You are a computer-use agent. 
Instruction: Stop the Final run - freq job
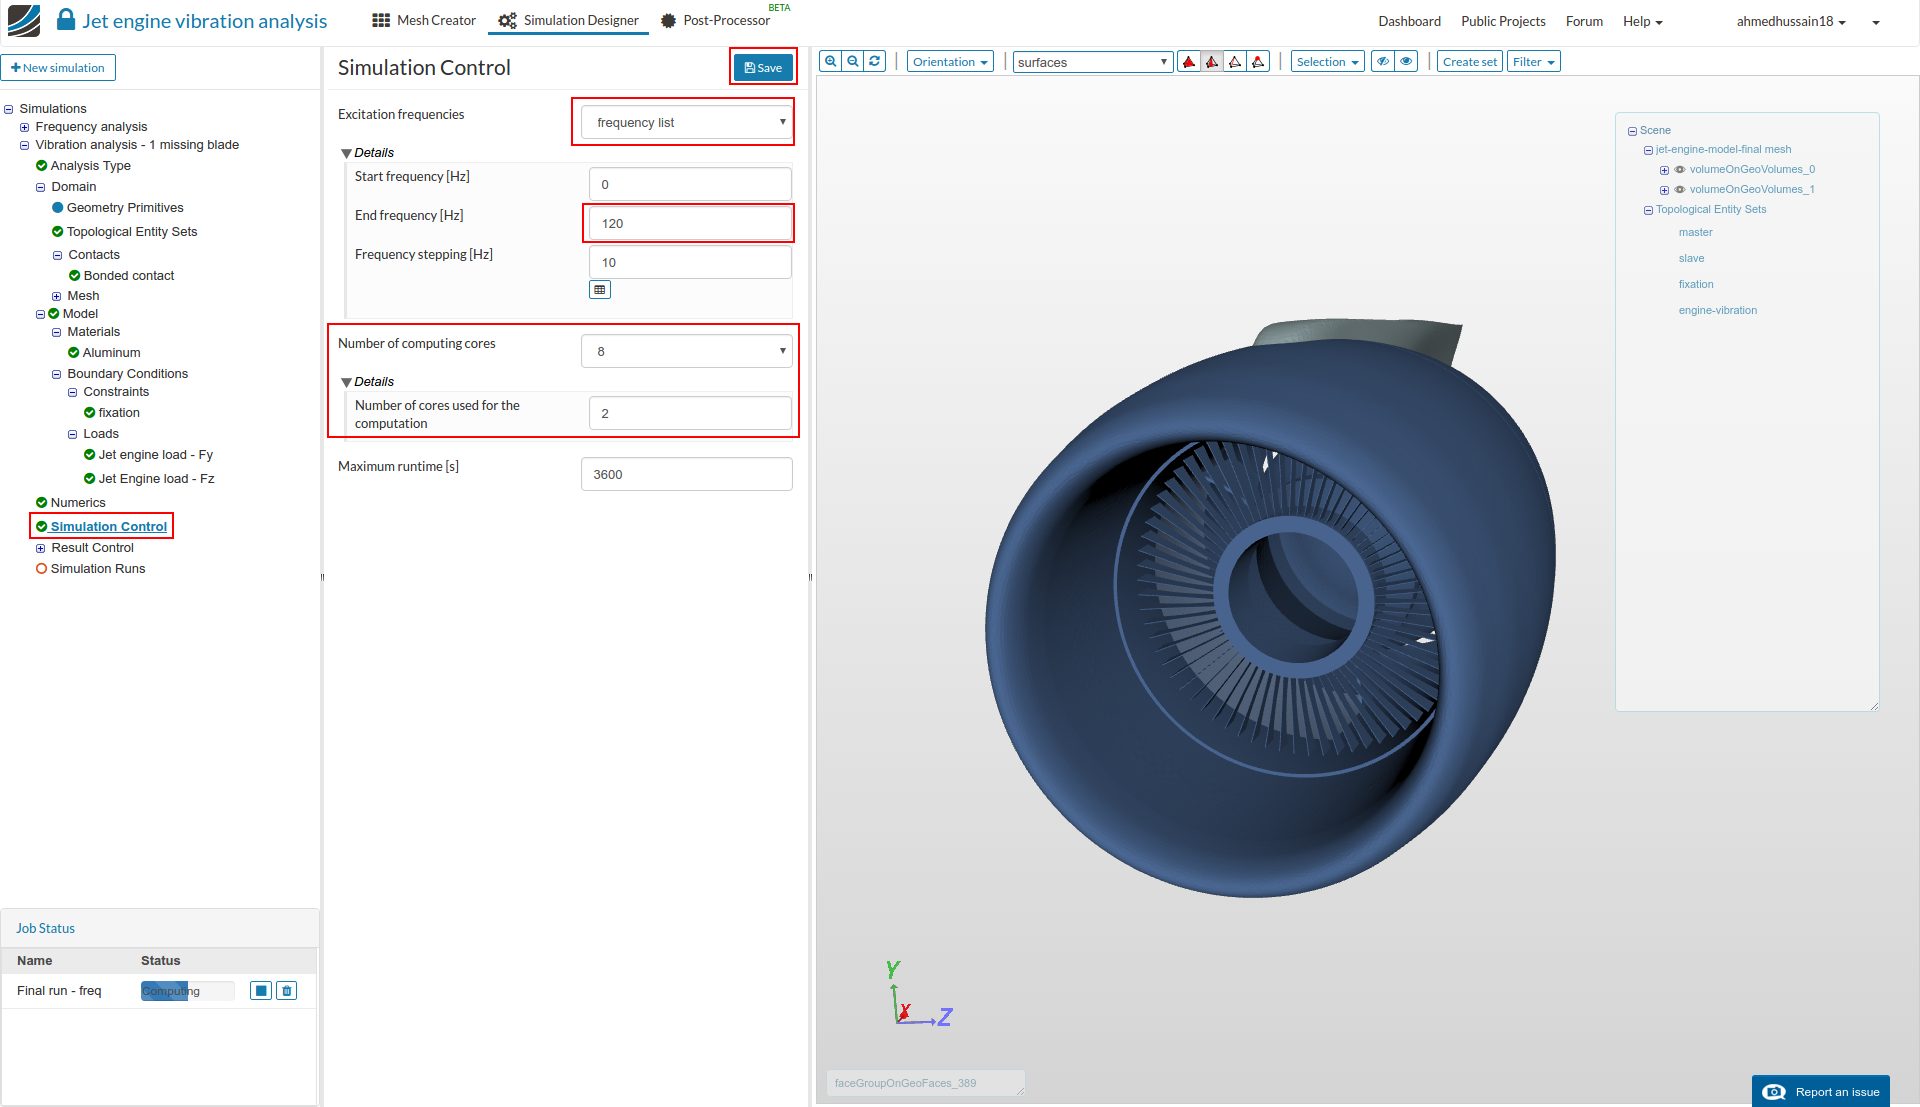[261, 991]
